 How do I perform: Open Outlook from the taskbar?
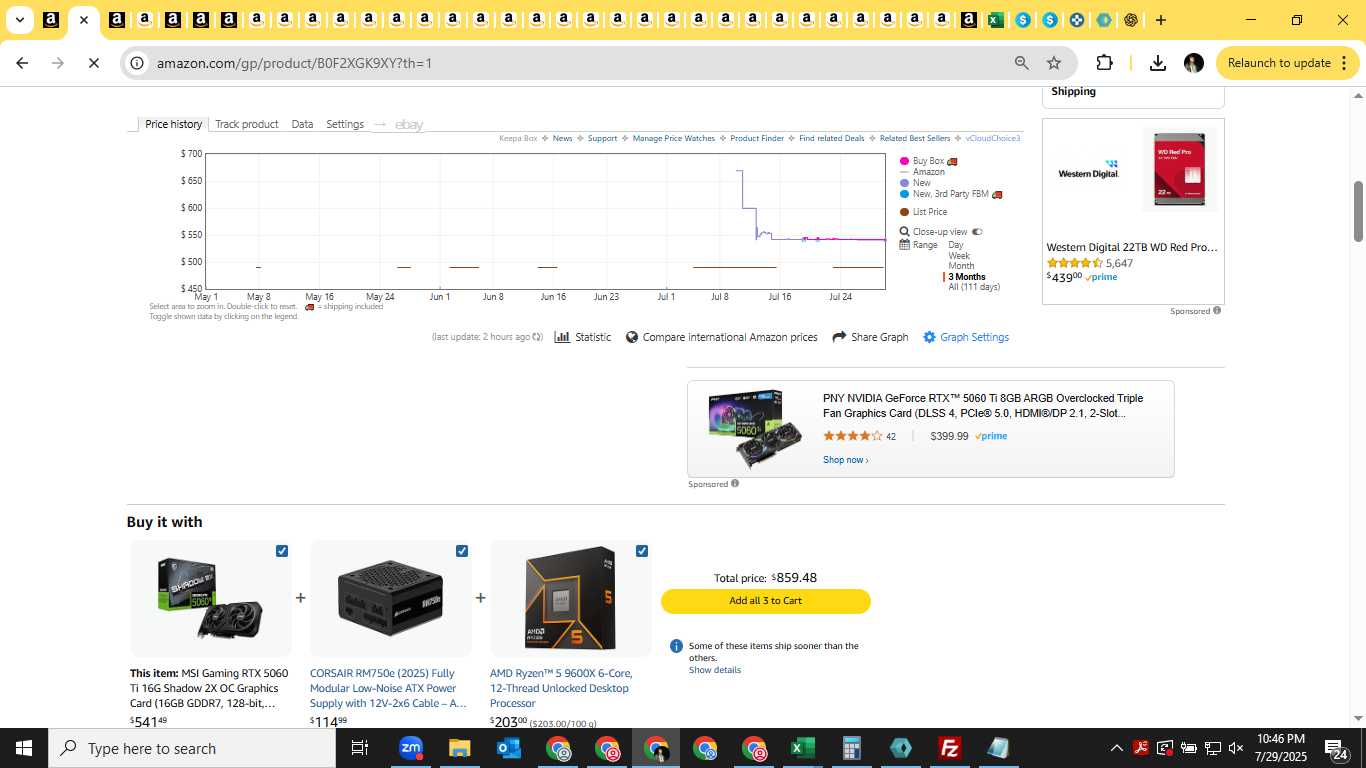(x=509, y=748)
